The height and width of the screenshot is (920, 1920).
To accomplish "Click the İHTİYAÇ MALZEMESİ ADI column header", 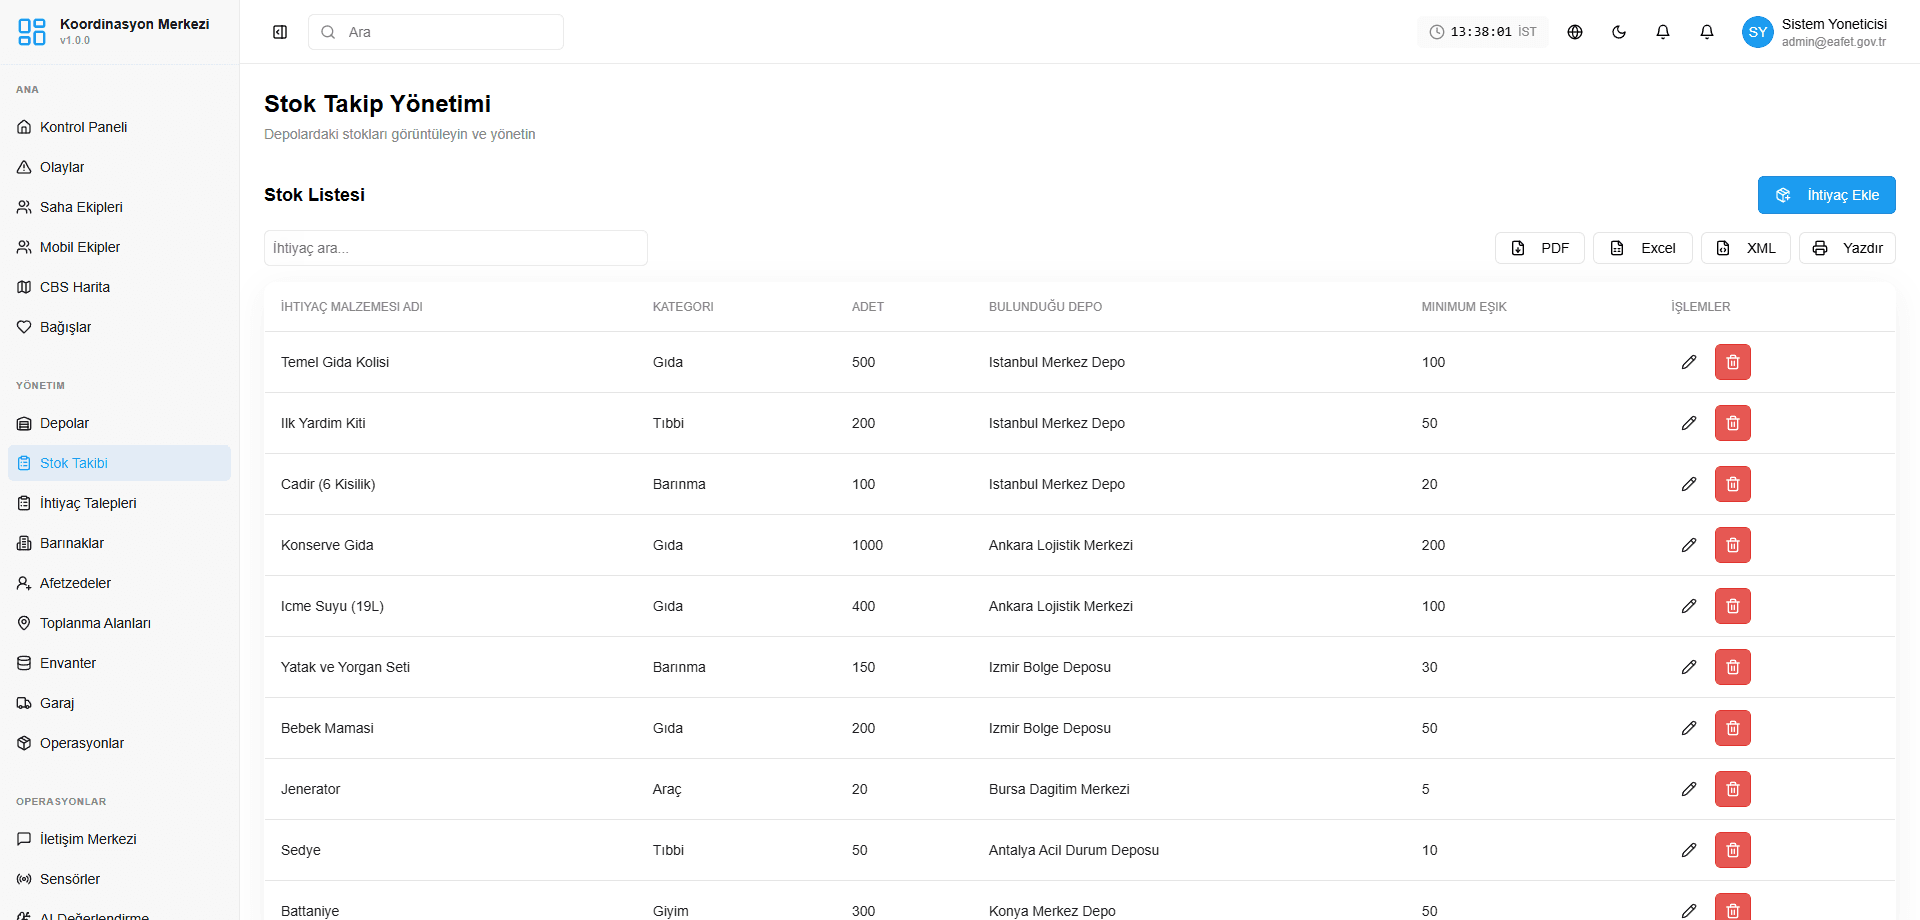I will [x=352, y=307].
